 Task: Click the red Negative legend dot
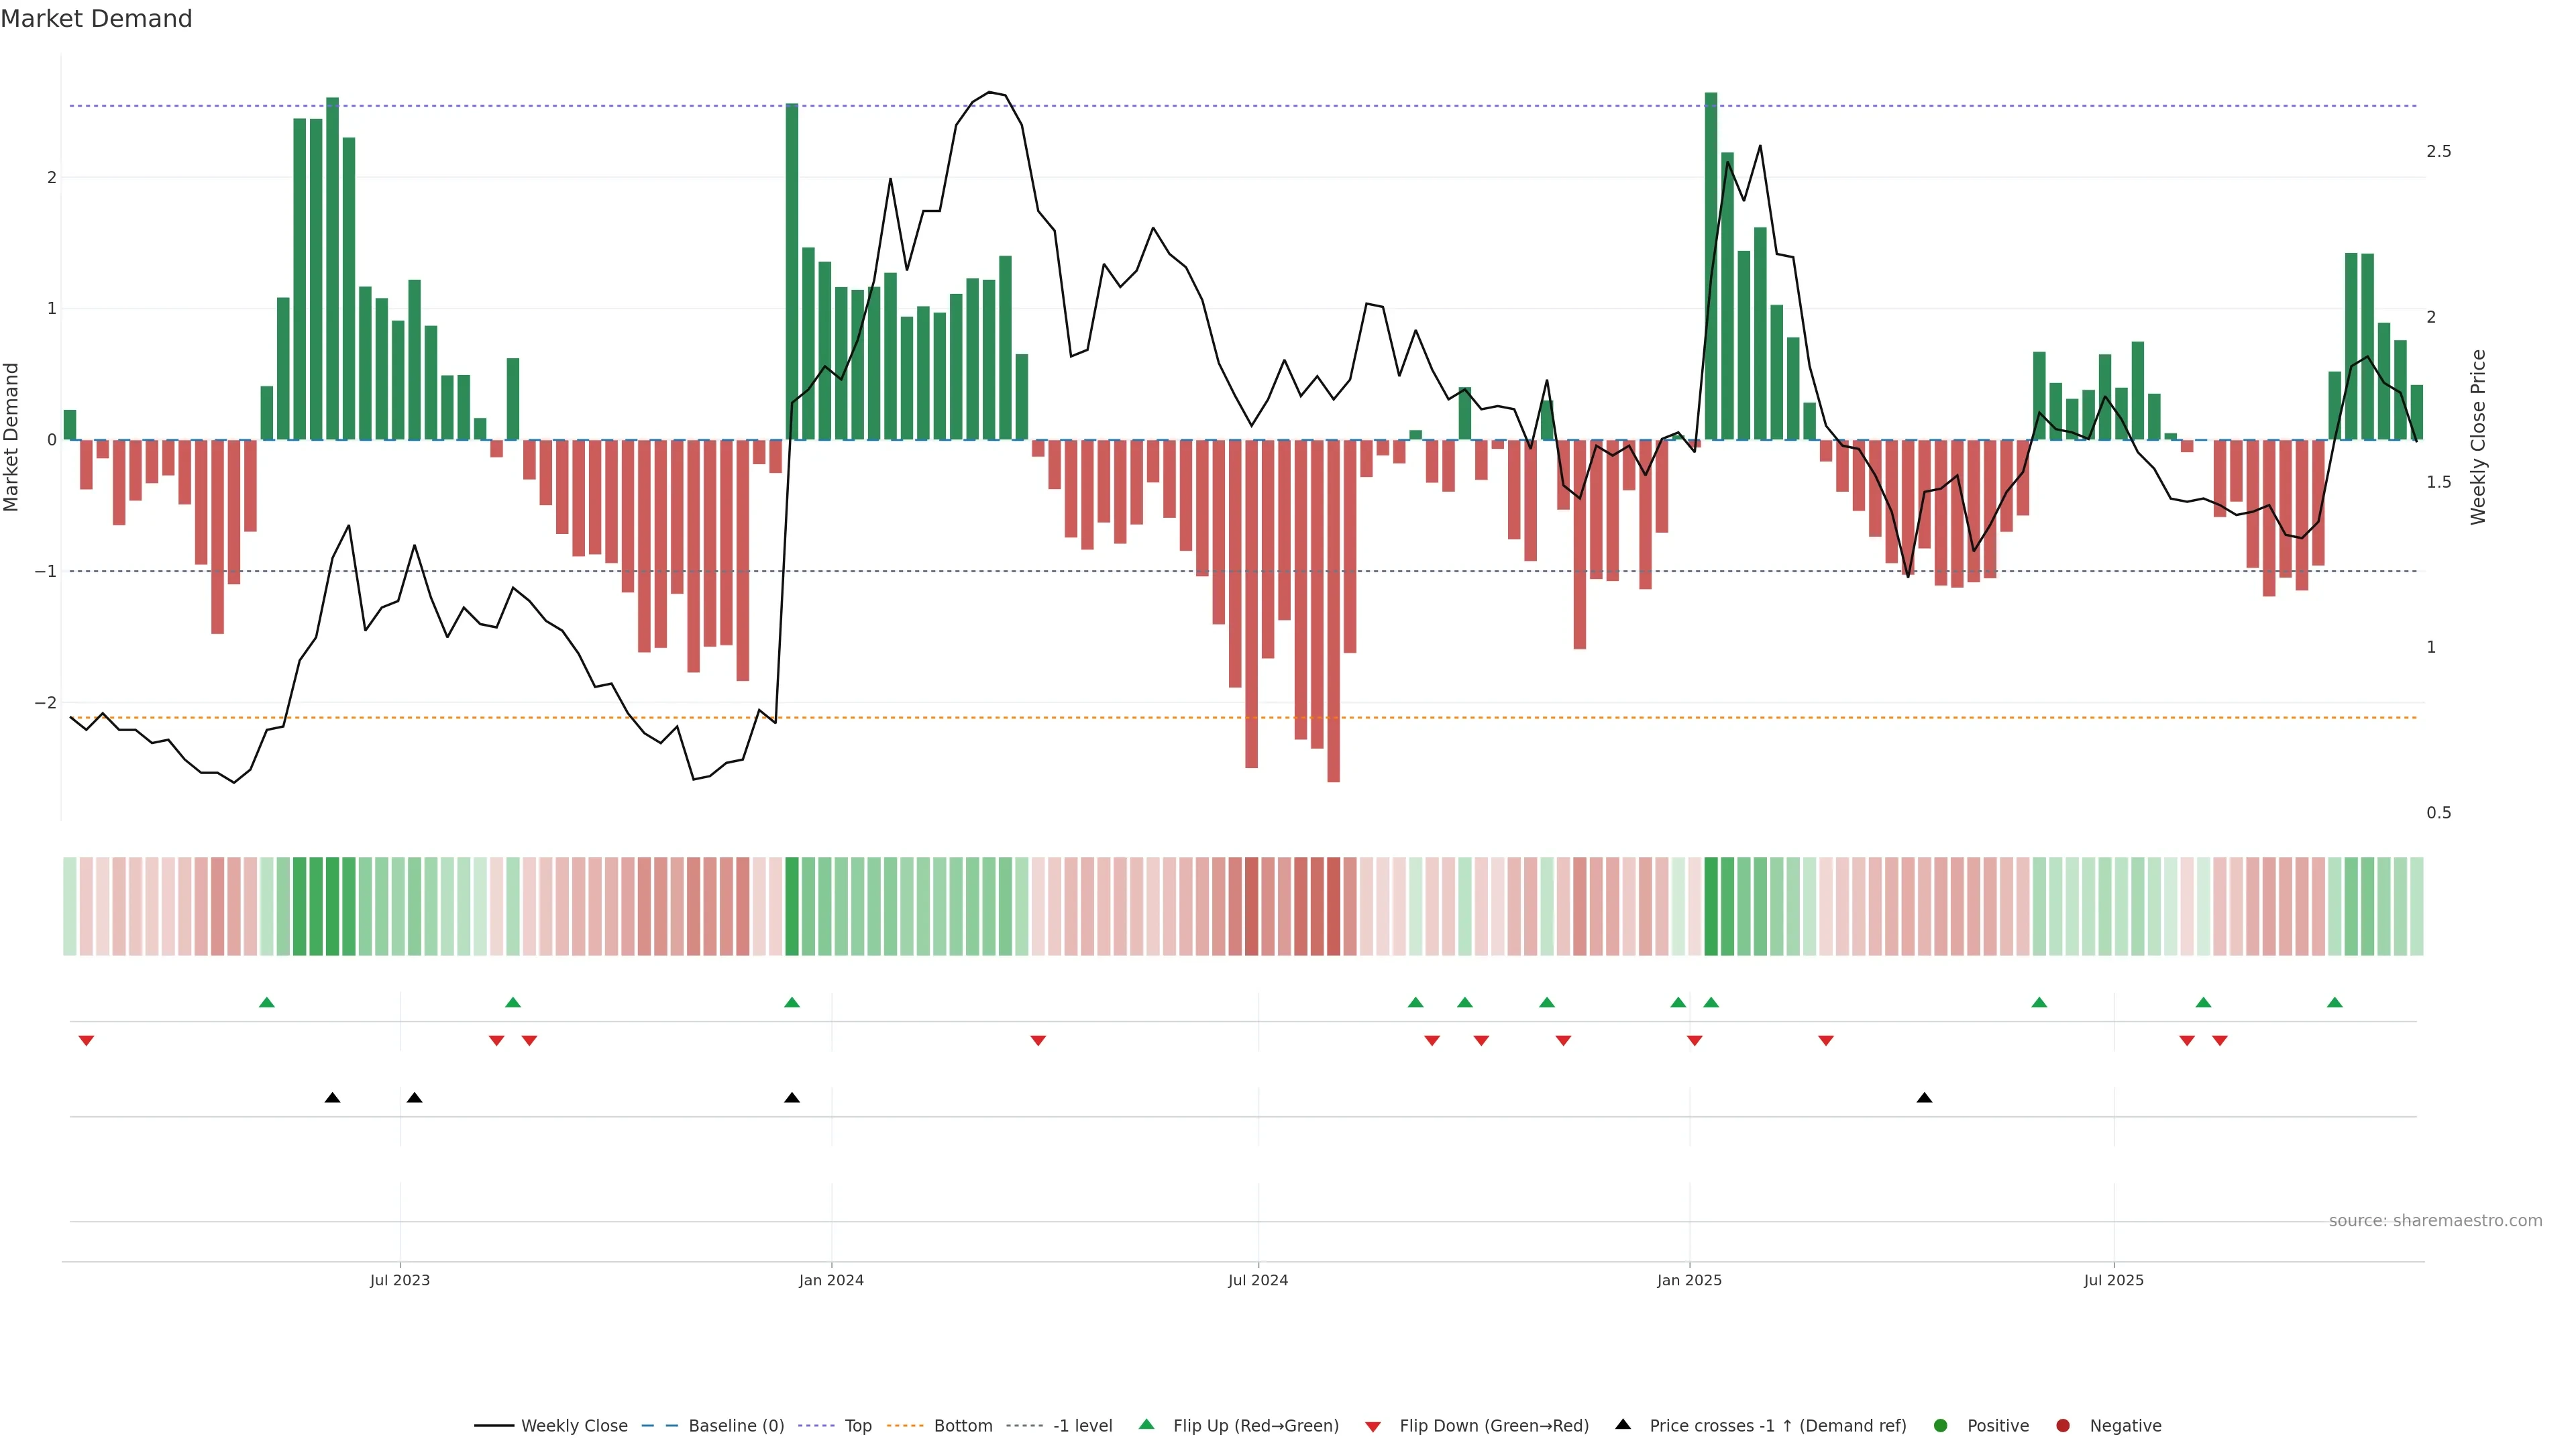(2063, 1426)
